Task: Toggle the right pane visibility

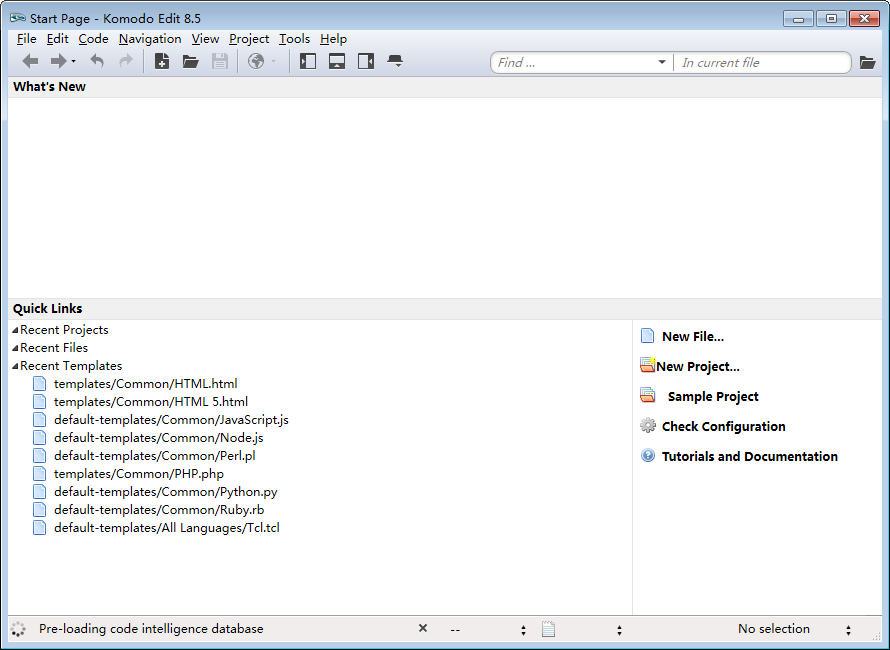Action: click(366, 61)
